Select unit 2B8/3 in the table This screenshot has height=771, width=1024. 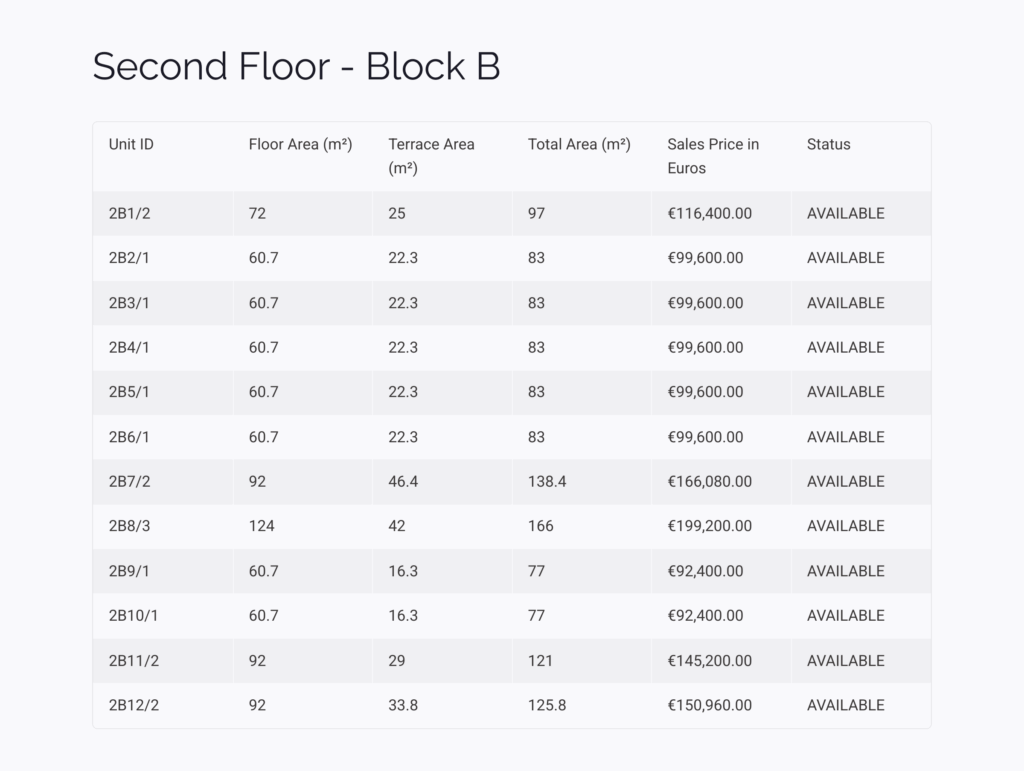click(x=129, y=526)
